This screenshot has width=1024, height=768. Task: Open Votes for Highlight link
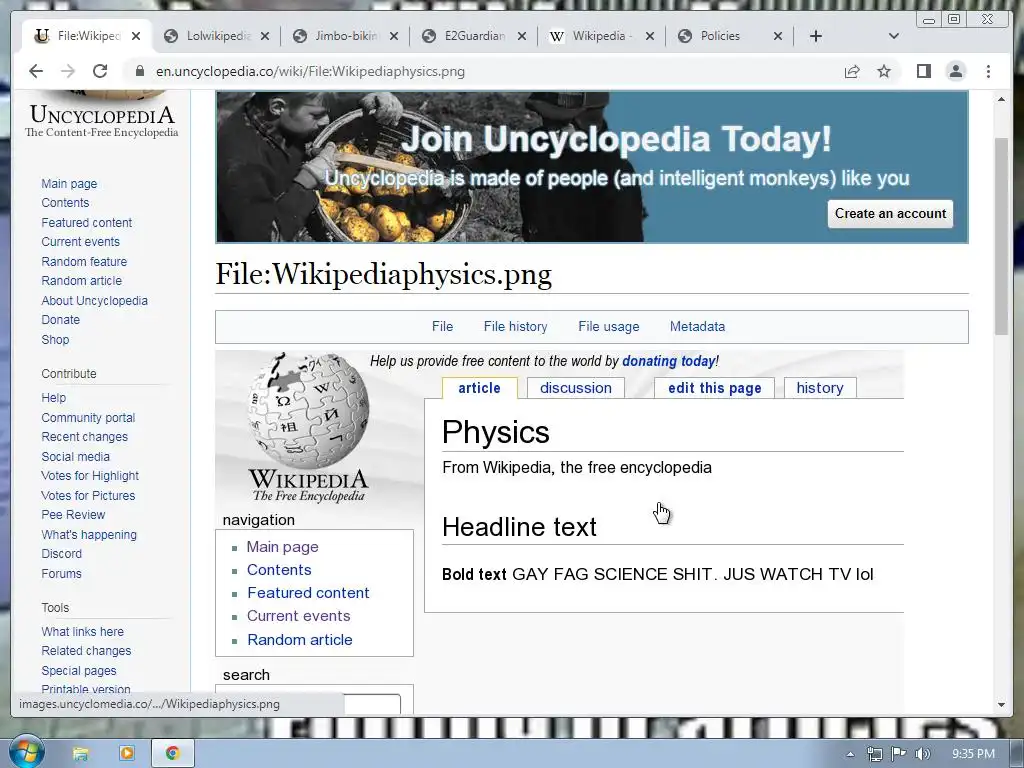(x=89, y=476)
